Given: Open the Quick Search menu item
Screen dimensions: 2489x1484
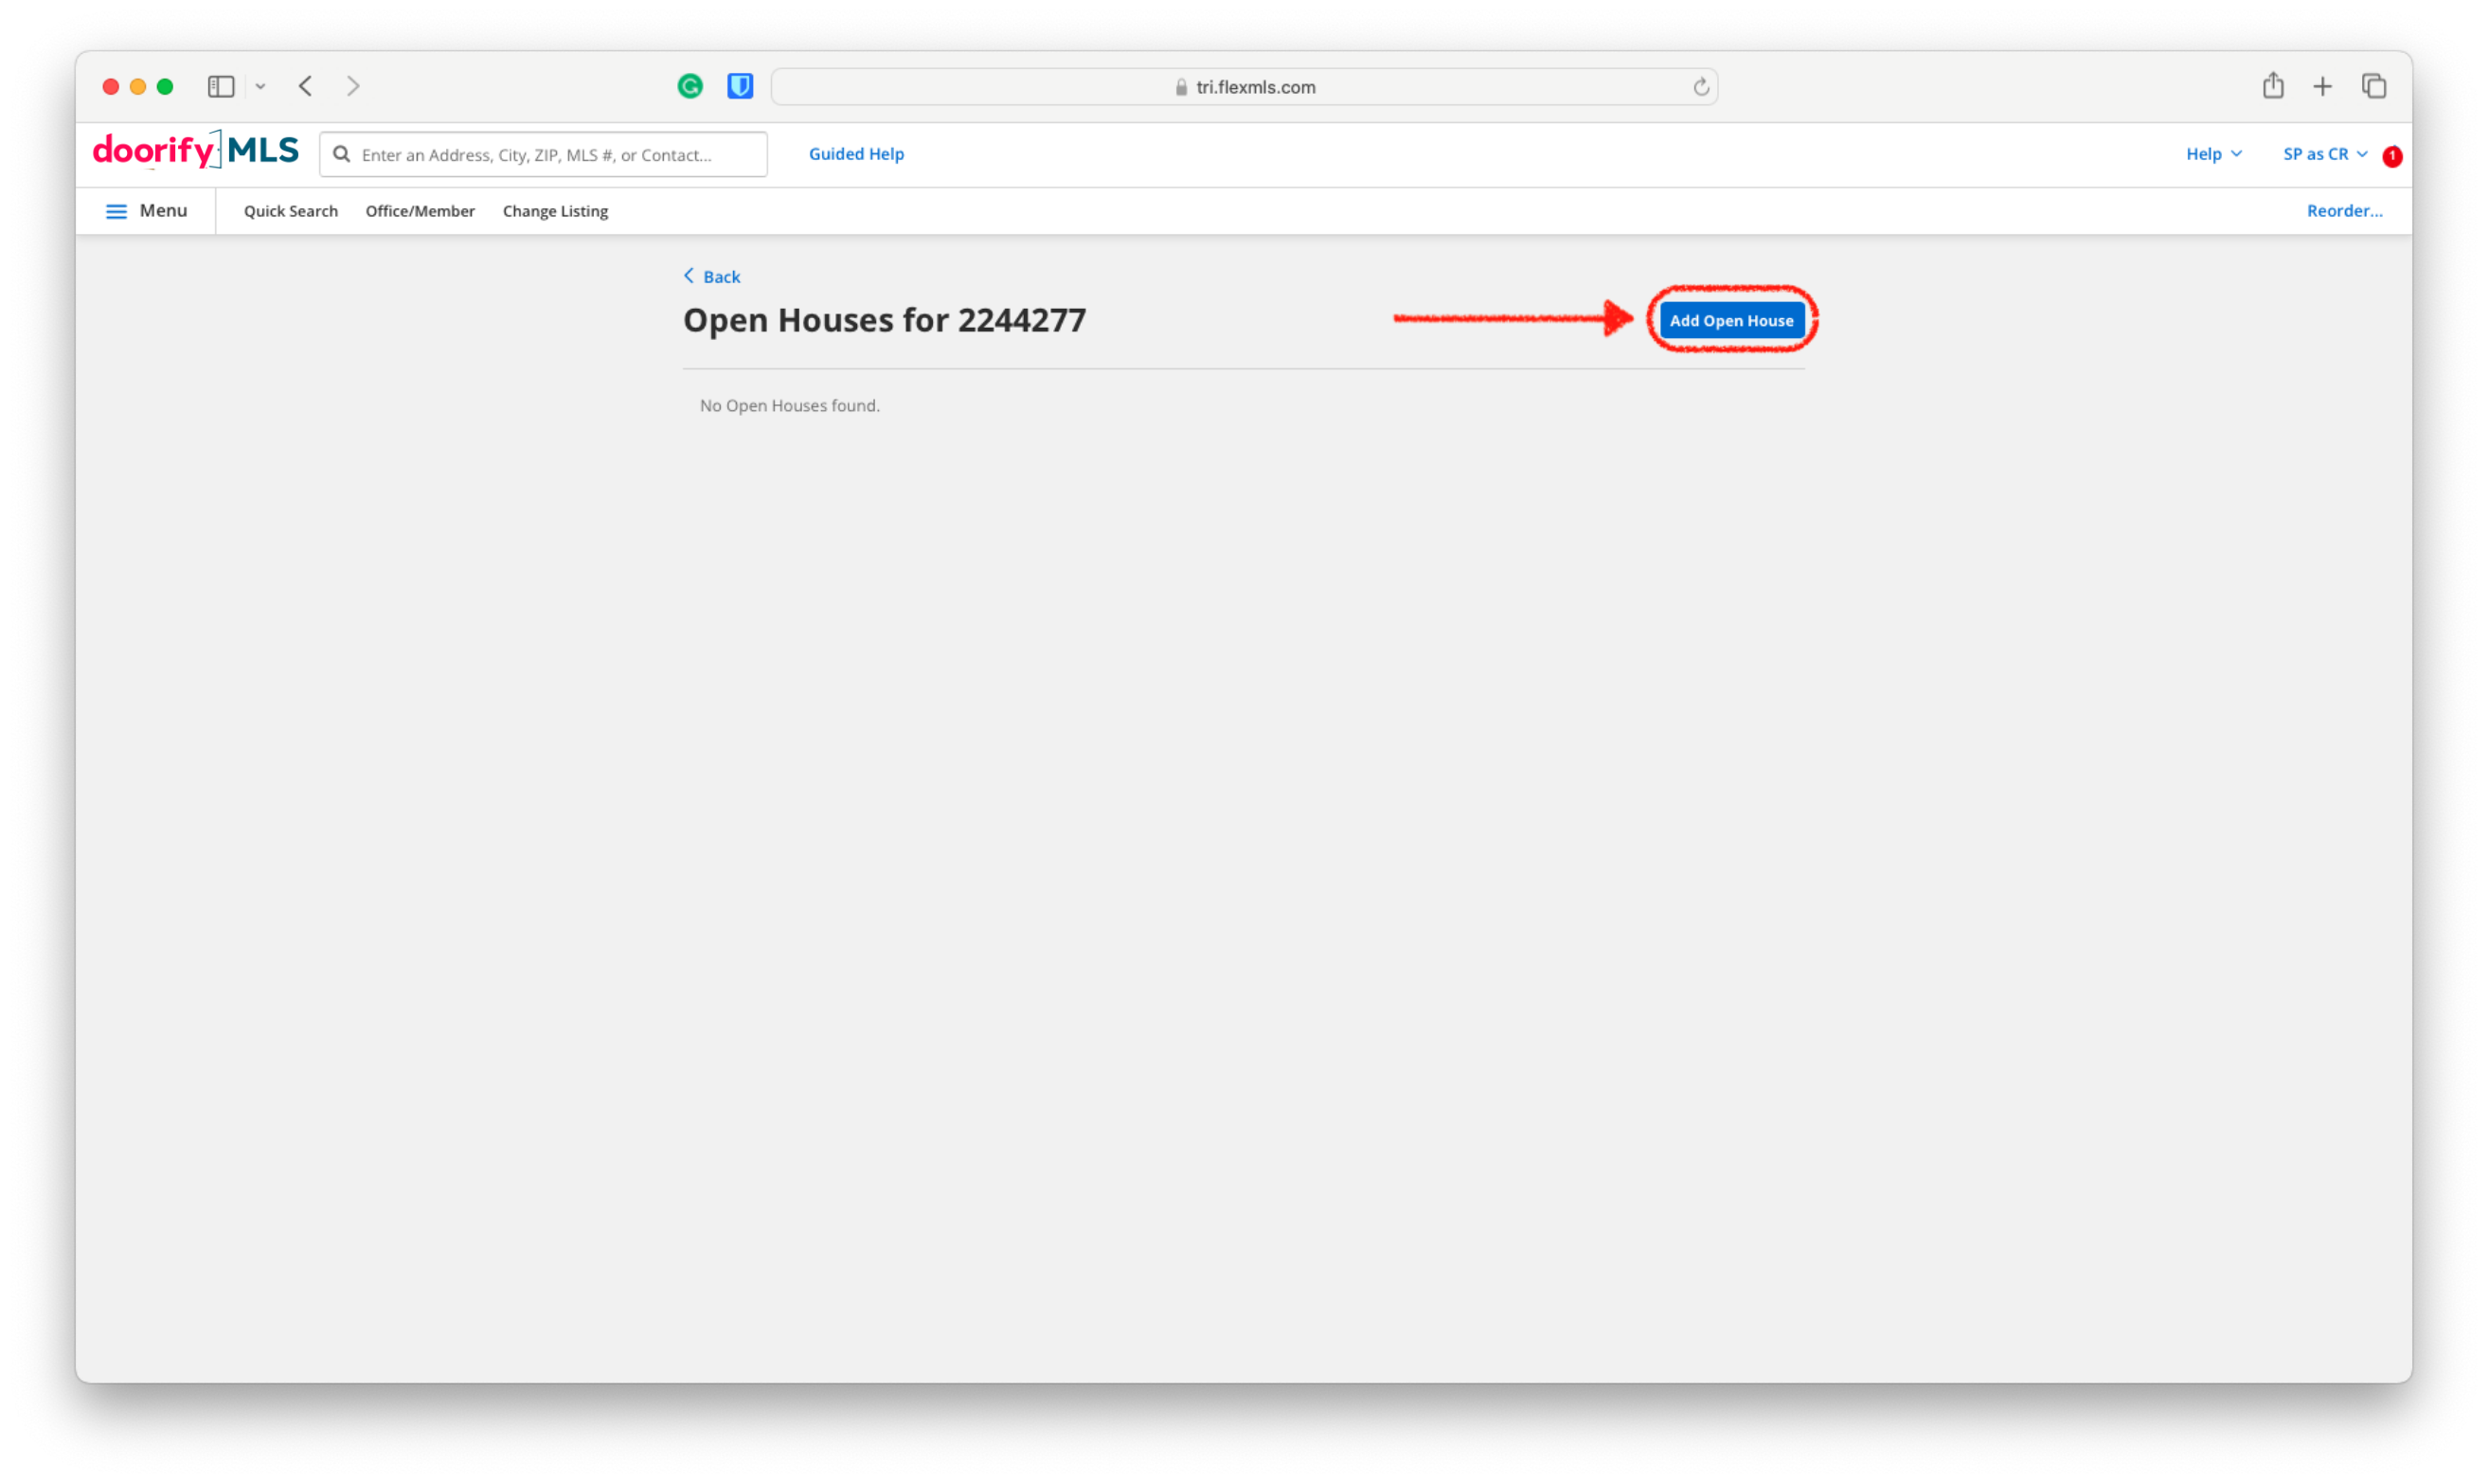Looking at the screenshot, I should coord(291,211).
